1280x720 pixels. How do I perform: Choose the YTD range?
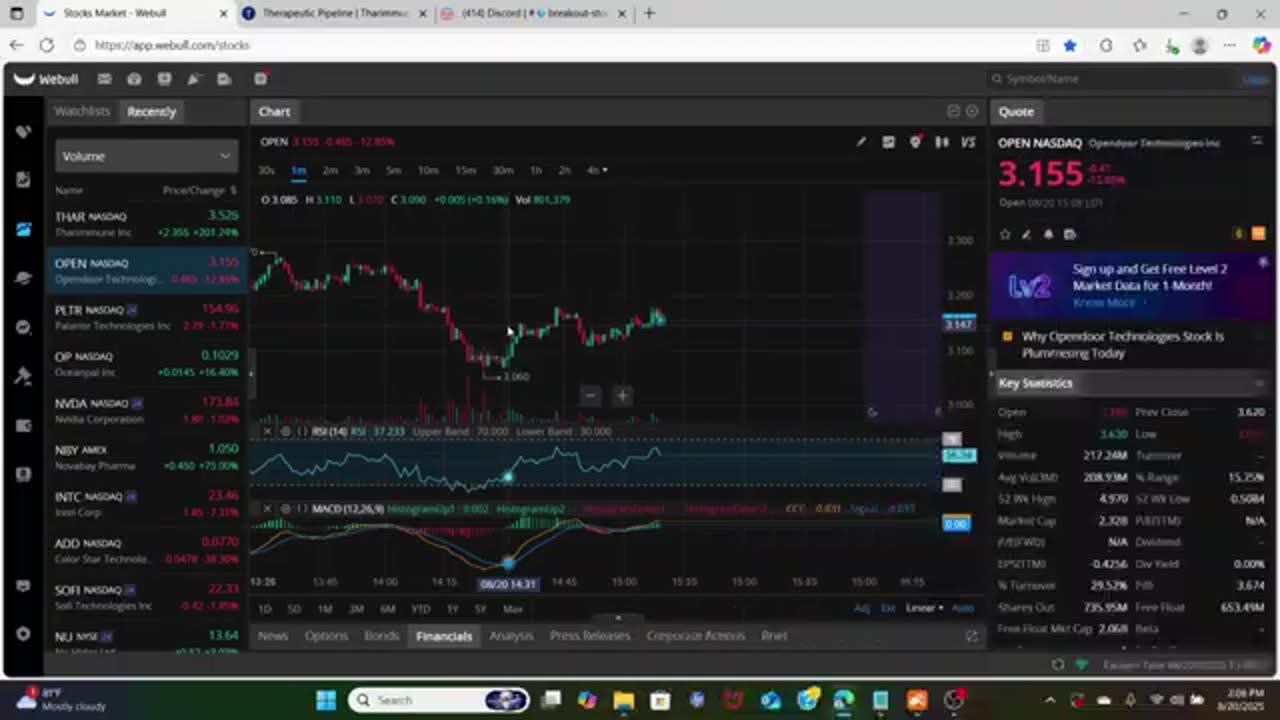click(x=420, y=609)
